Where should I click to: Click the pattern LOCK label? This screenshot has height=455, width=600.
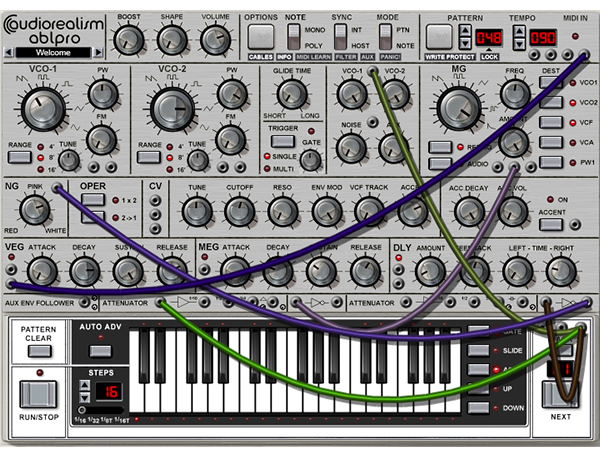point(489,57)
